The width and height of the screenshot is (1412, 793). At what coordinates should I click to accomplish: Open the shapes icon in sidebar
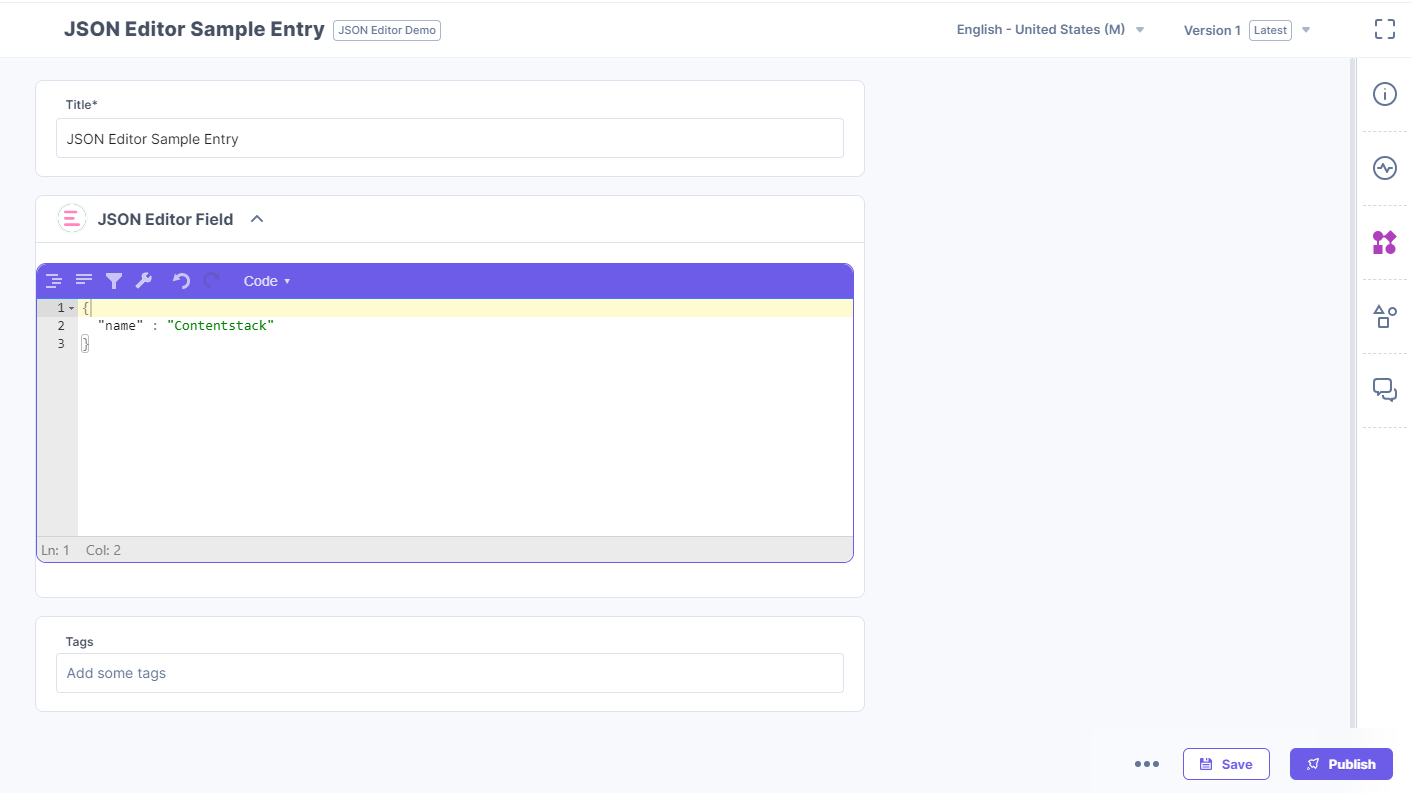click(1384, 316)
